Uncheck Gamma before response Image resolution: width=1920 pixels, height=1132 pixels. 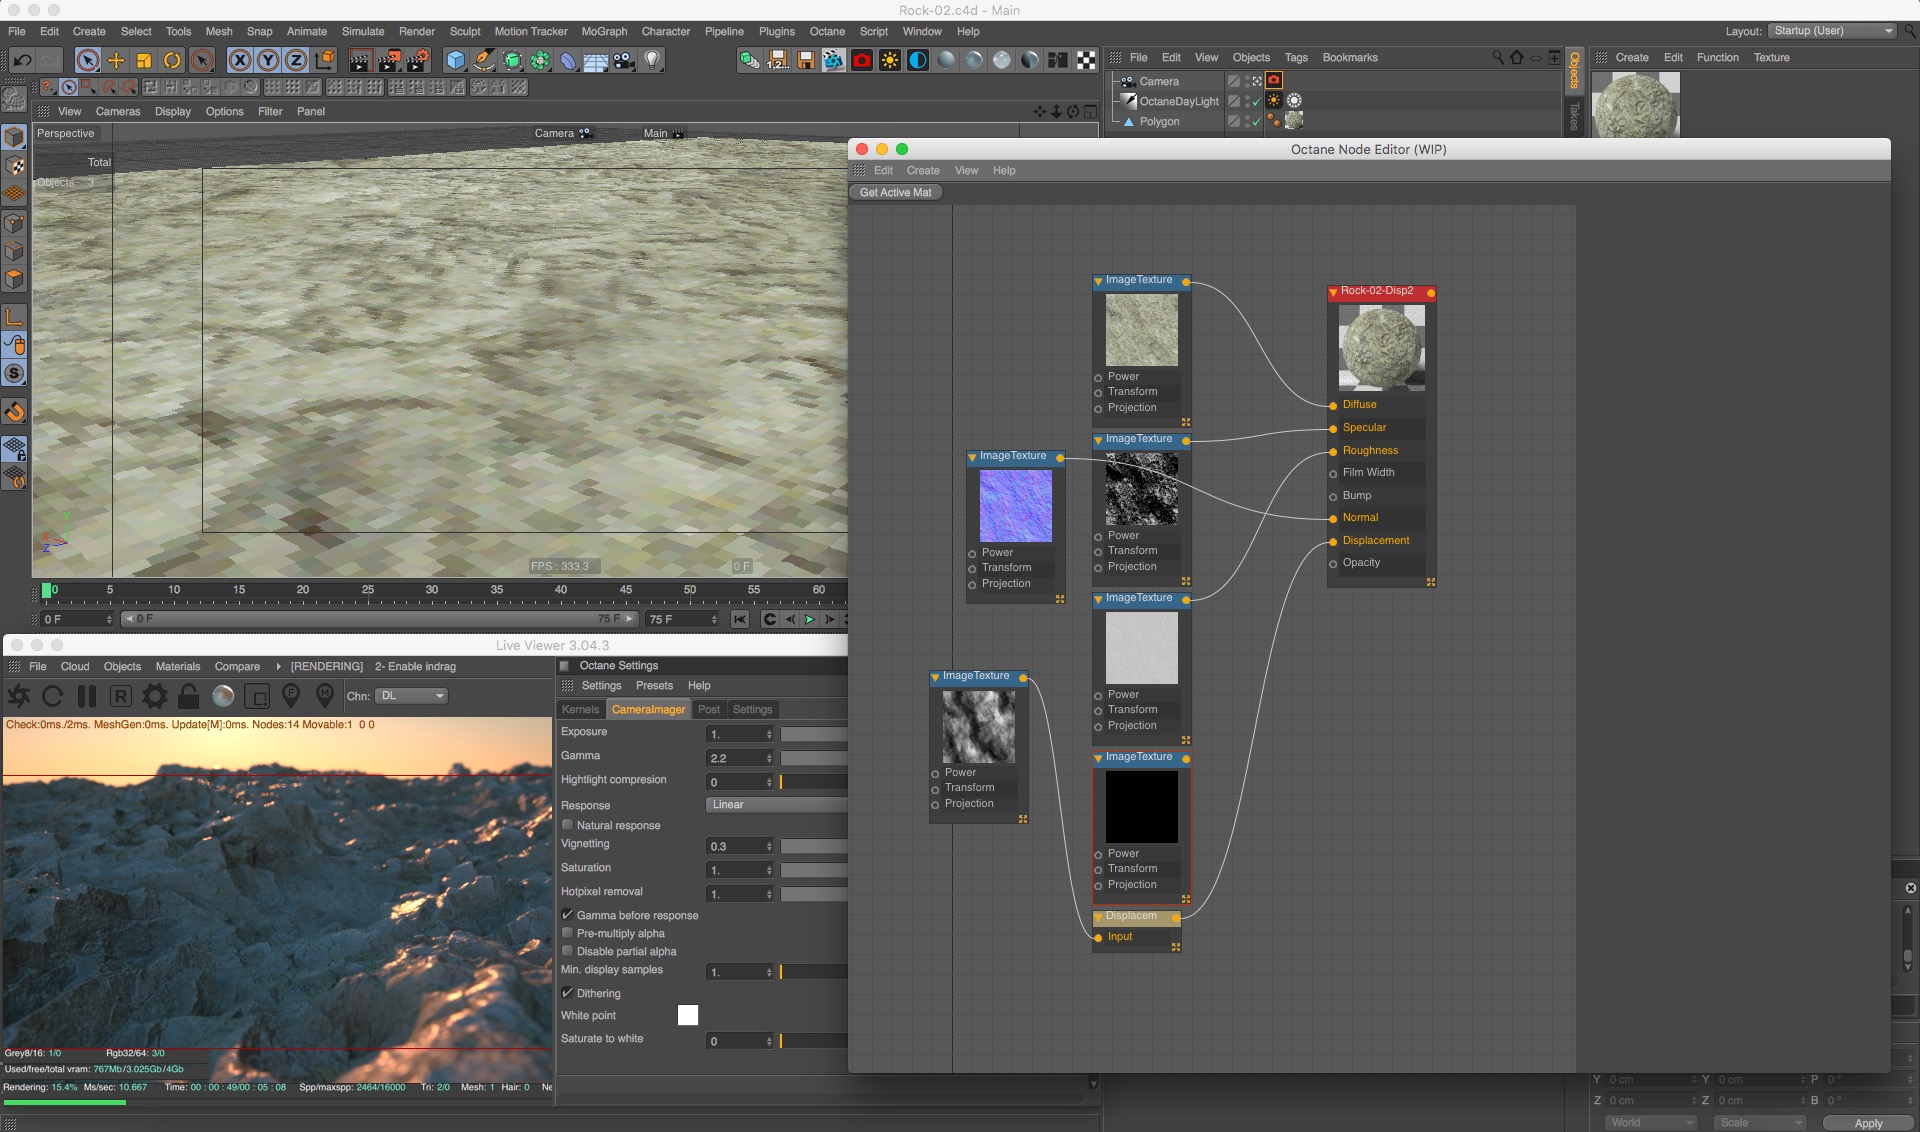click(567, 915)
